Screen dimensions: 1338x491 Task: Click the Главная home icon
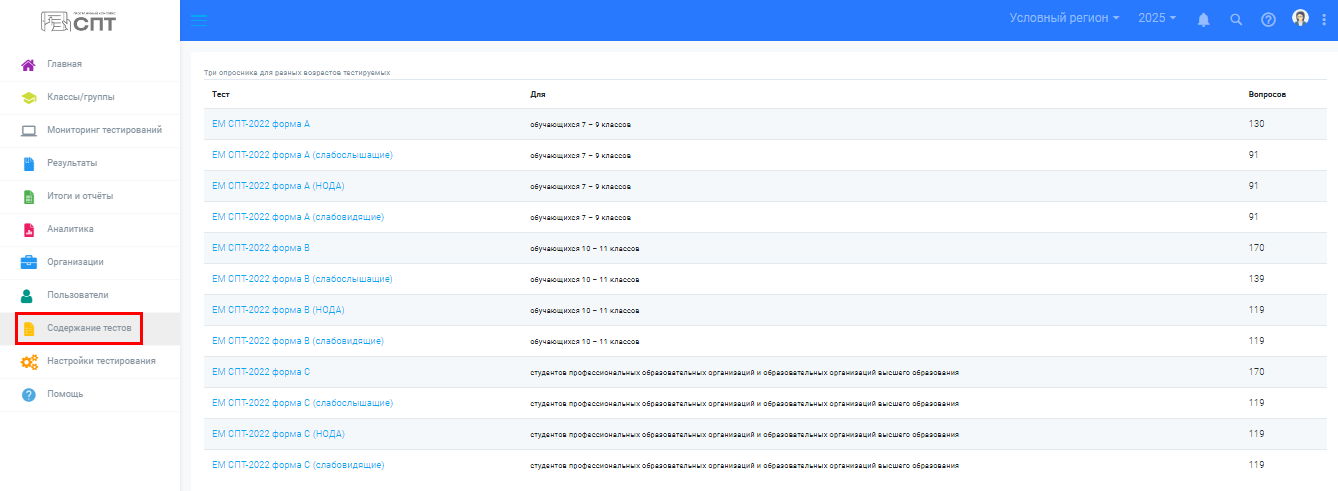(x=29, y=65)
